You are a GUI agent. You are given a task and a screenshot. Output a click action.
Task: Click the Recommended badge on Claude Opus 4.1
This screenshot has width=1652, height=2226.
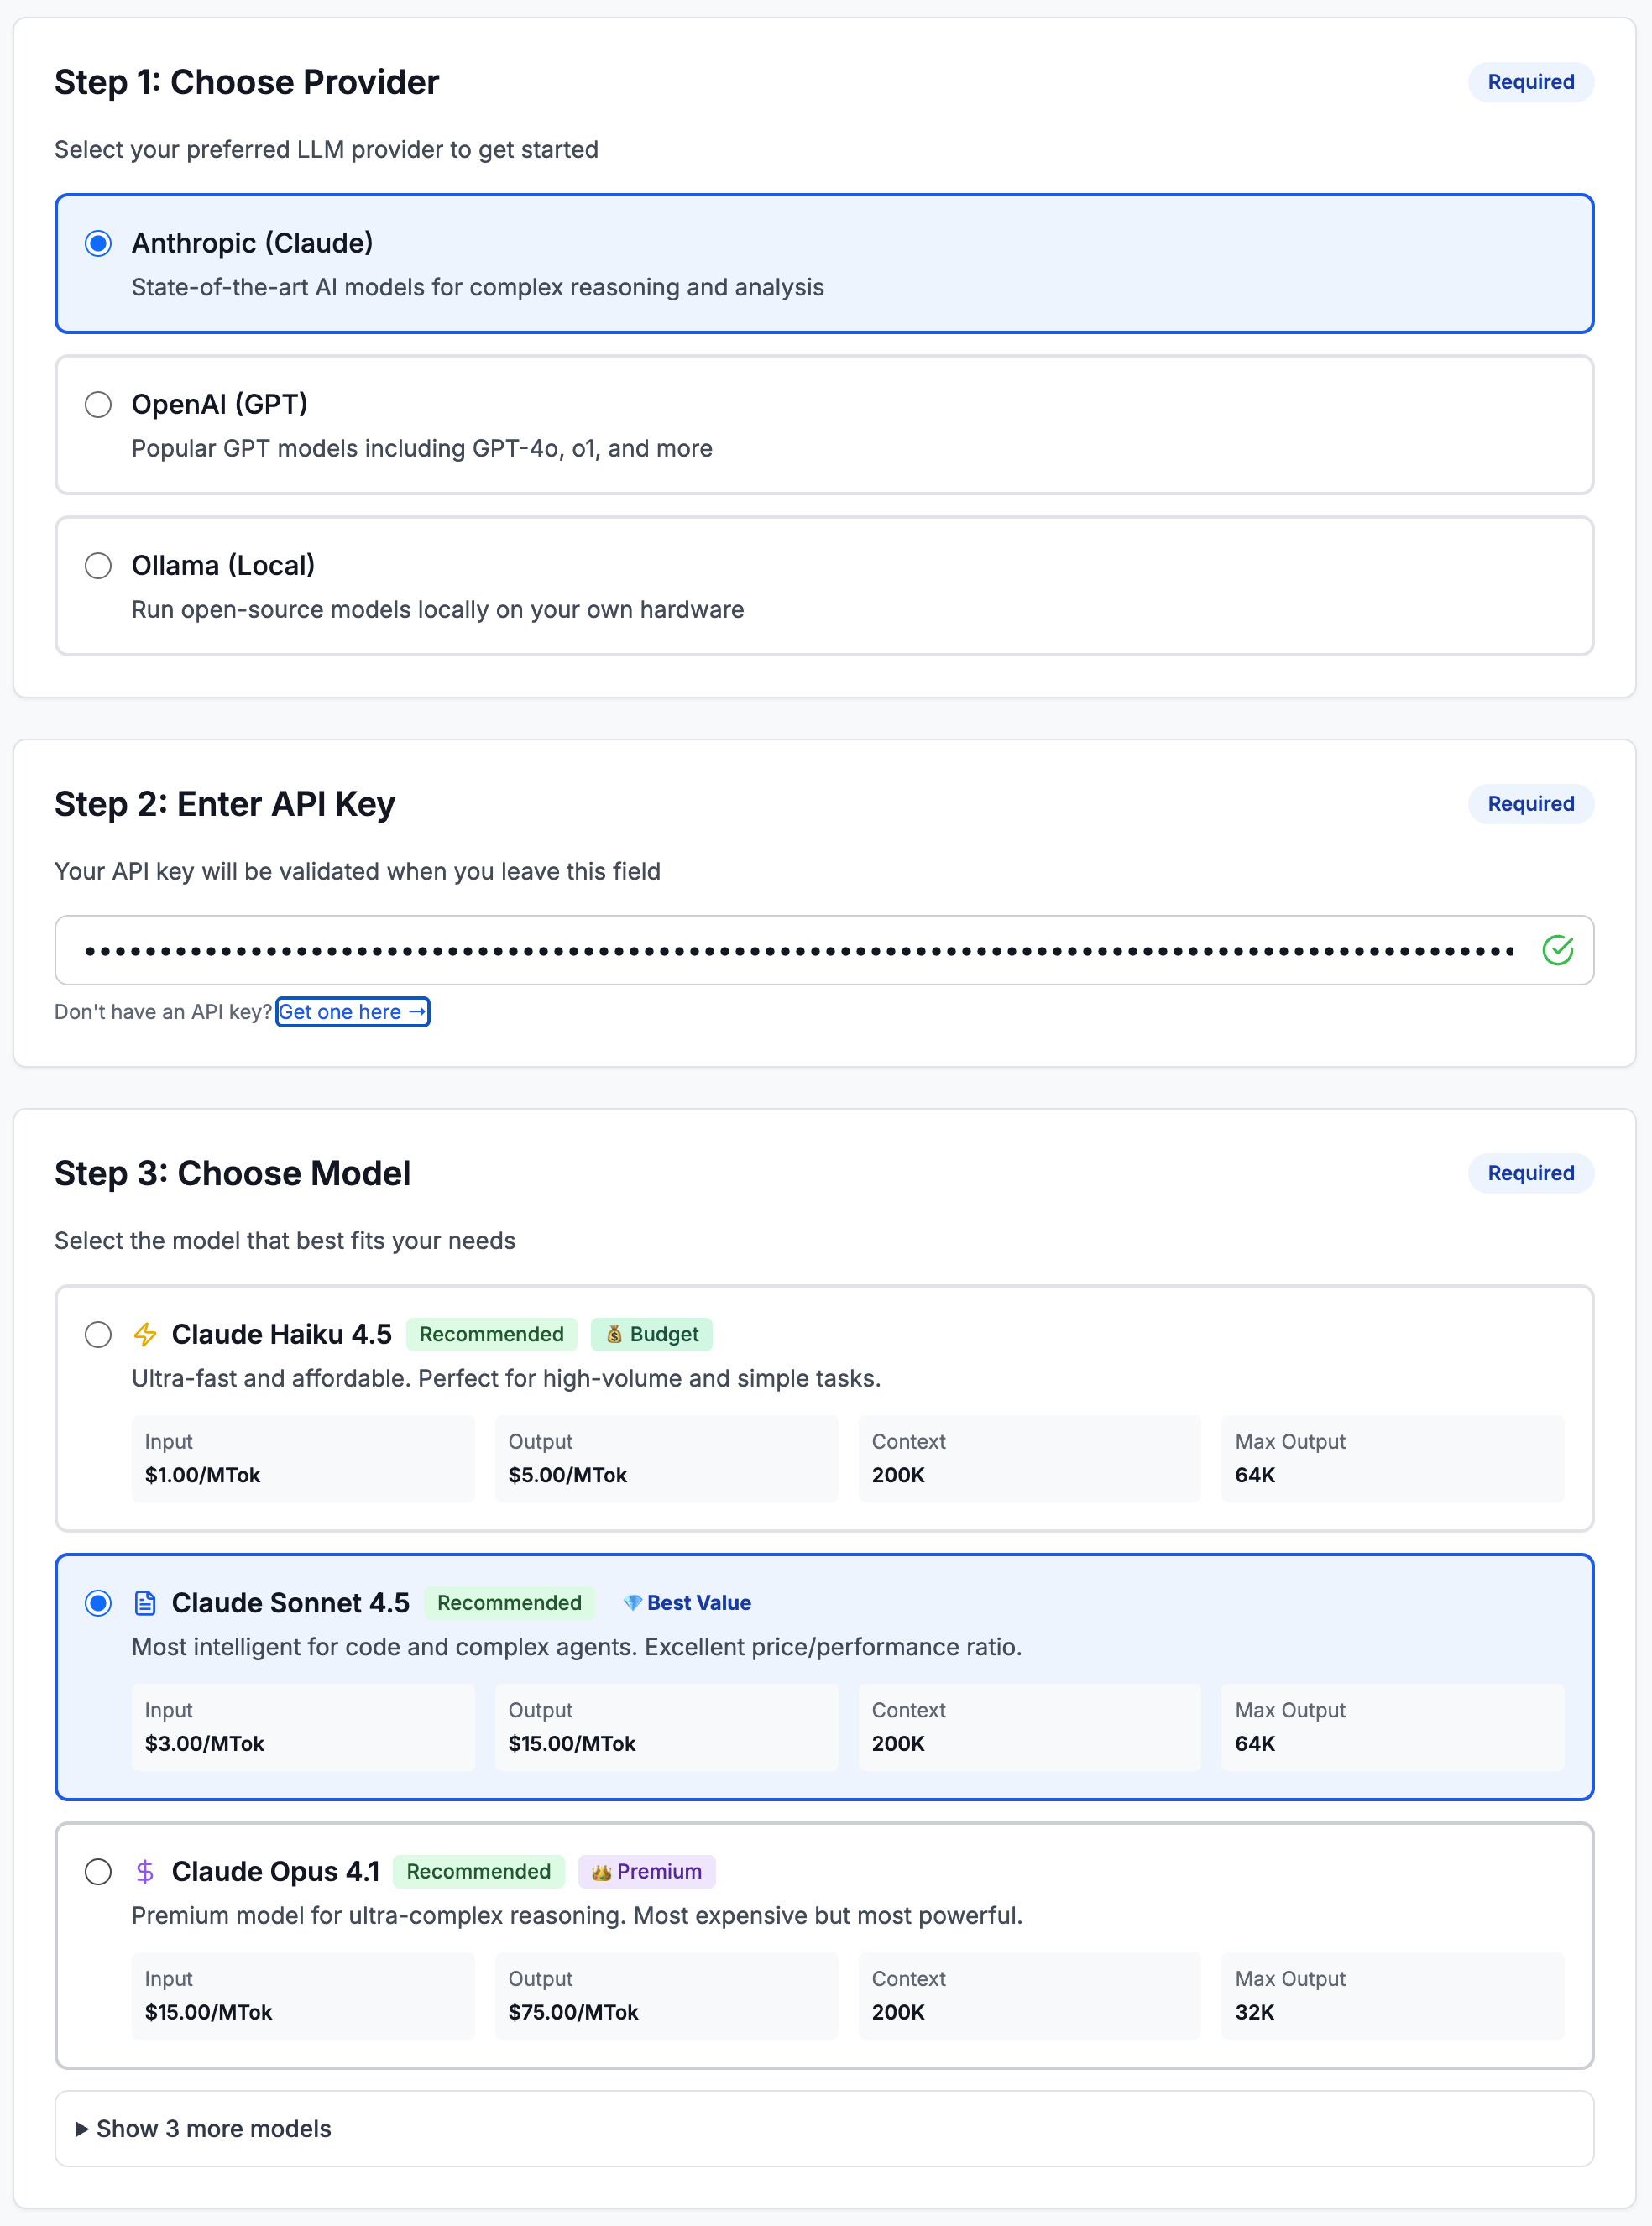click(478, 1871)
